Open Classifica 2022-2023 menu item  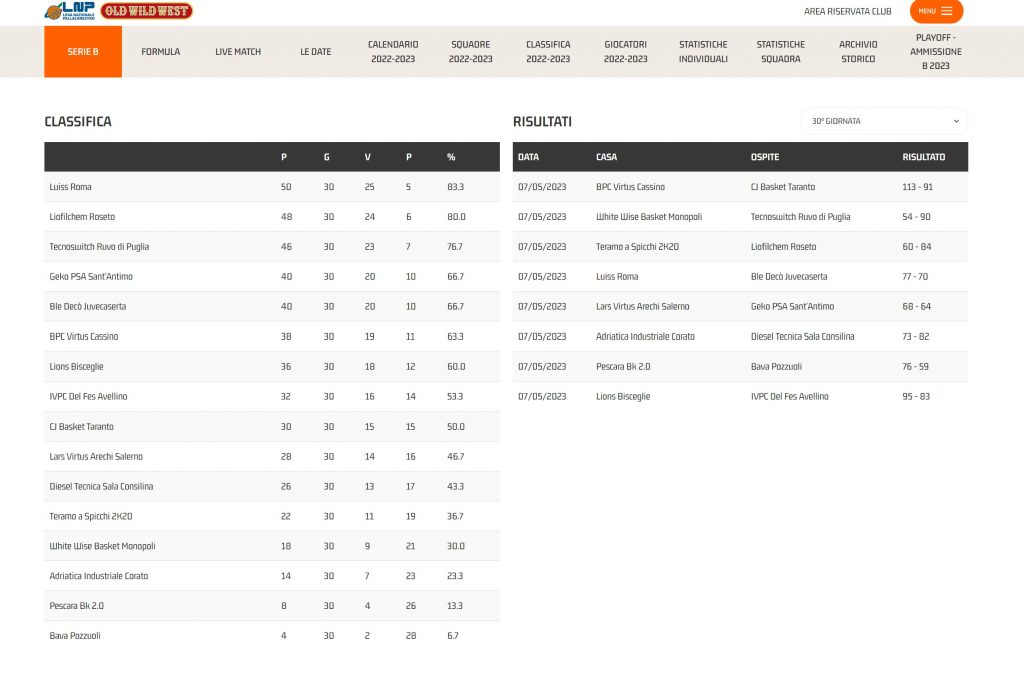548,52
